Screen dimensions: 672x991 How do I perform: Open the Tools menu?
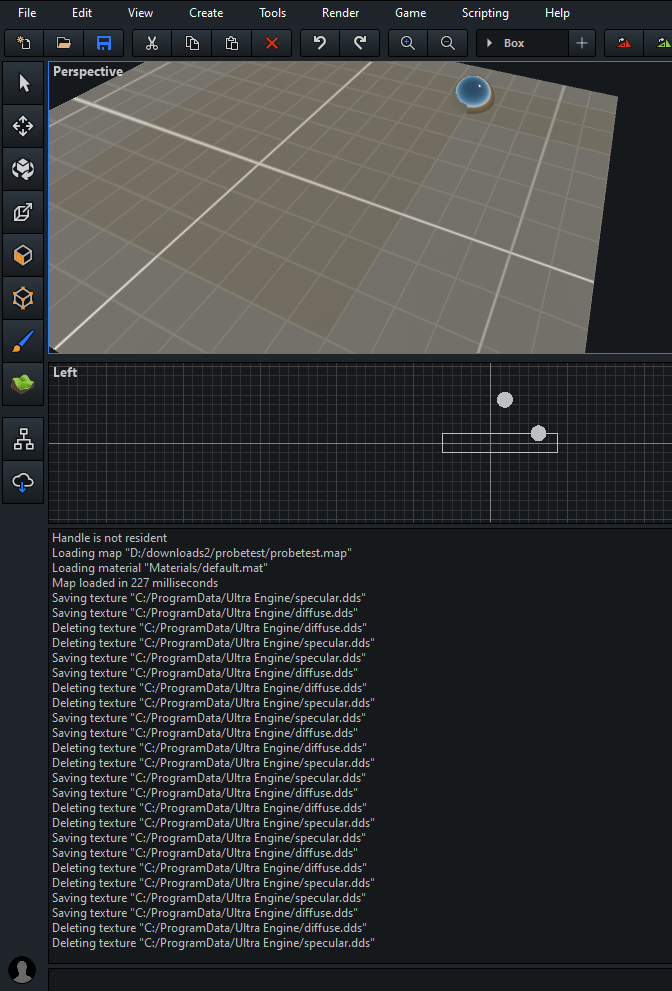pos(272,13)
